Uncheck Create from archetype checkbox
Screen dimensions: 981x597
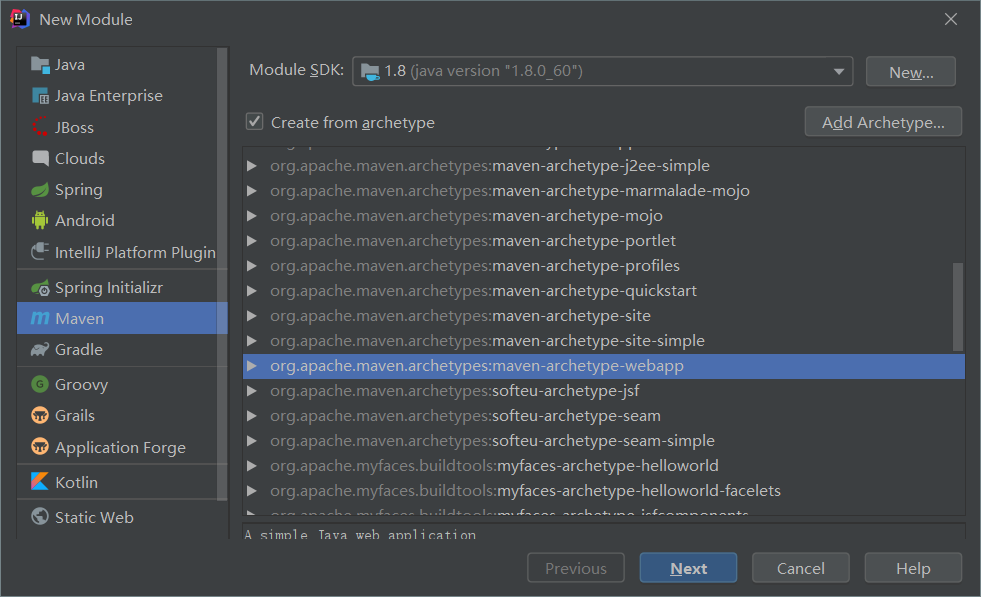coord(255,121)
